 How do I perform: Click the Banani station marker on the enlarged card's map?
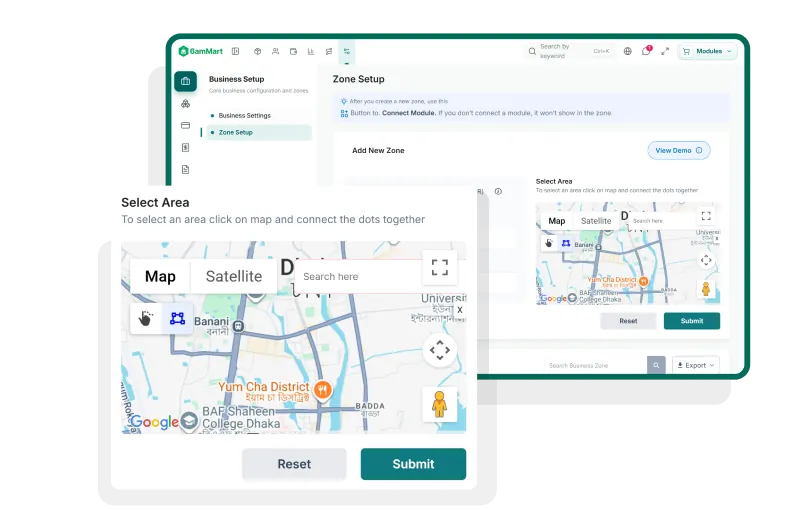coord(238,326)
